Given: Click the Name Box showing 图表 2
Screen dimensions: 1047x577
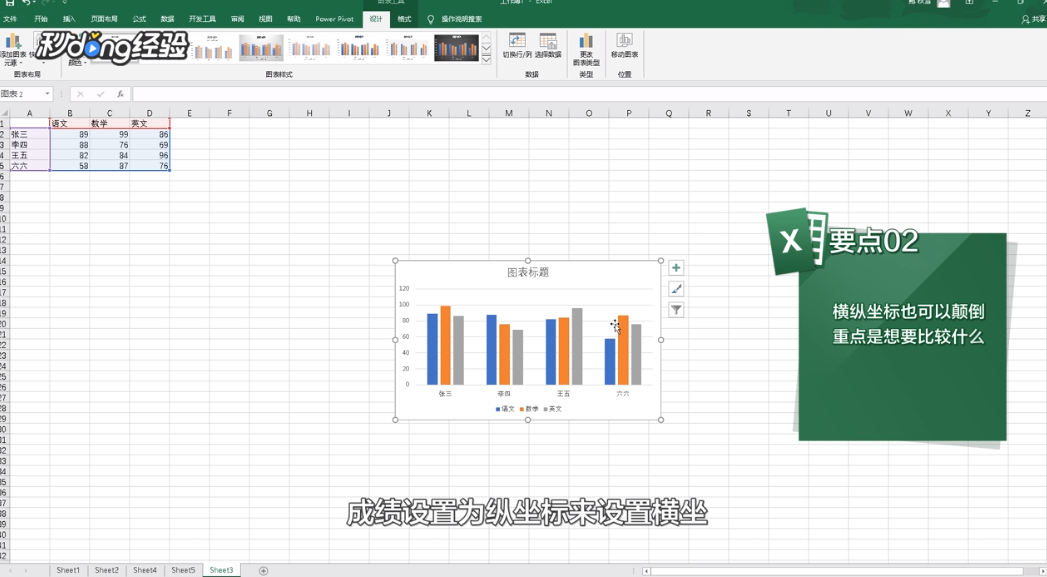Looking at the screenshot, I should tap(22, 94).
